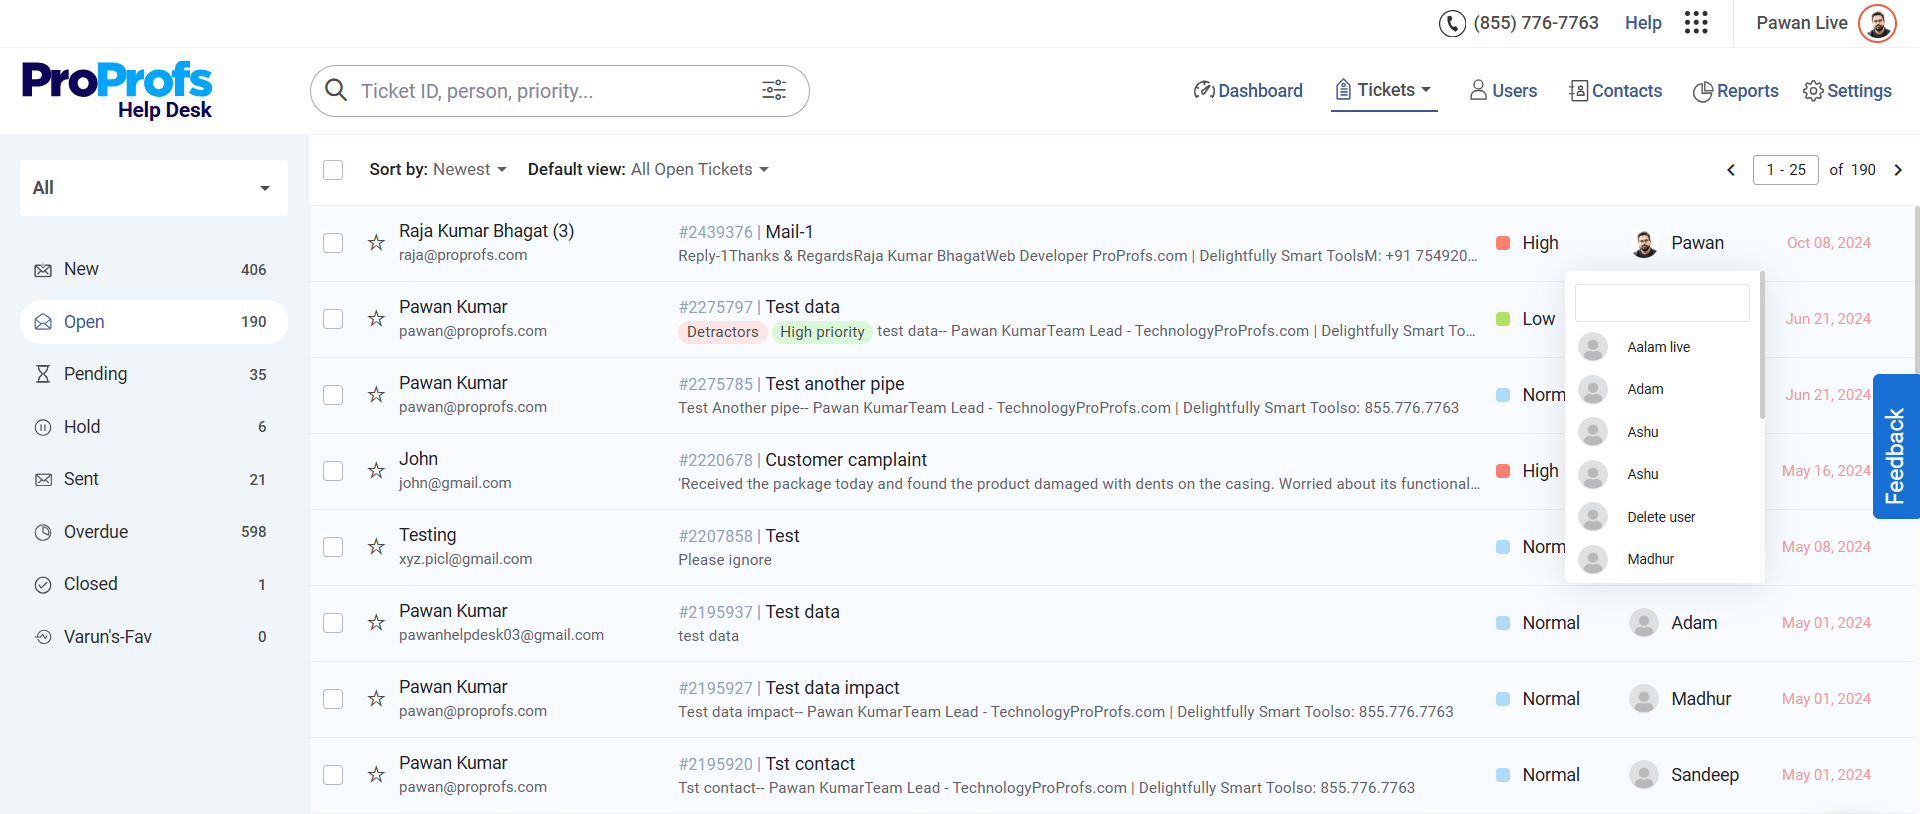1920x814 pixels.
Task: Tick the select-all tickets checkbox
Action: click(x=333, y=170)
